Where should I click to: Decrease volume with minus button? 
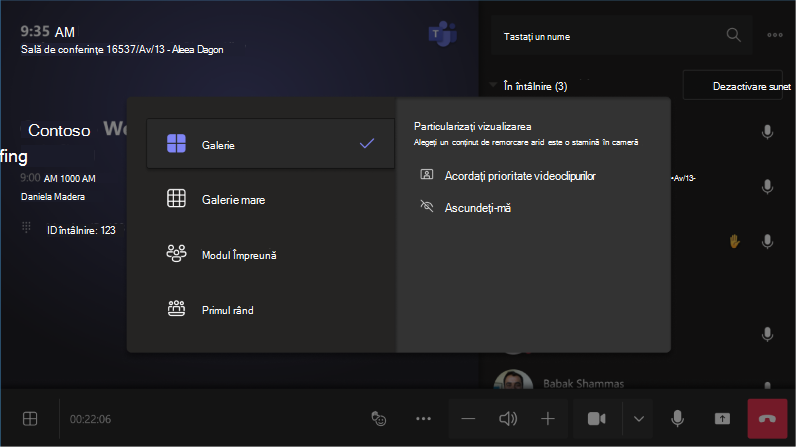(x=468, y=419)
